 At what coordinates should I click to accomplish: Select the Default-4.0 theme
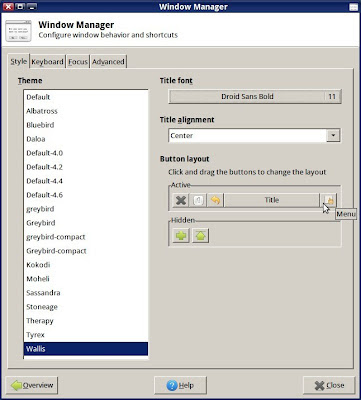86,153
